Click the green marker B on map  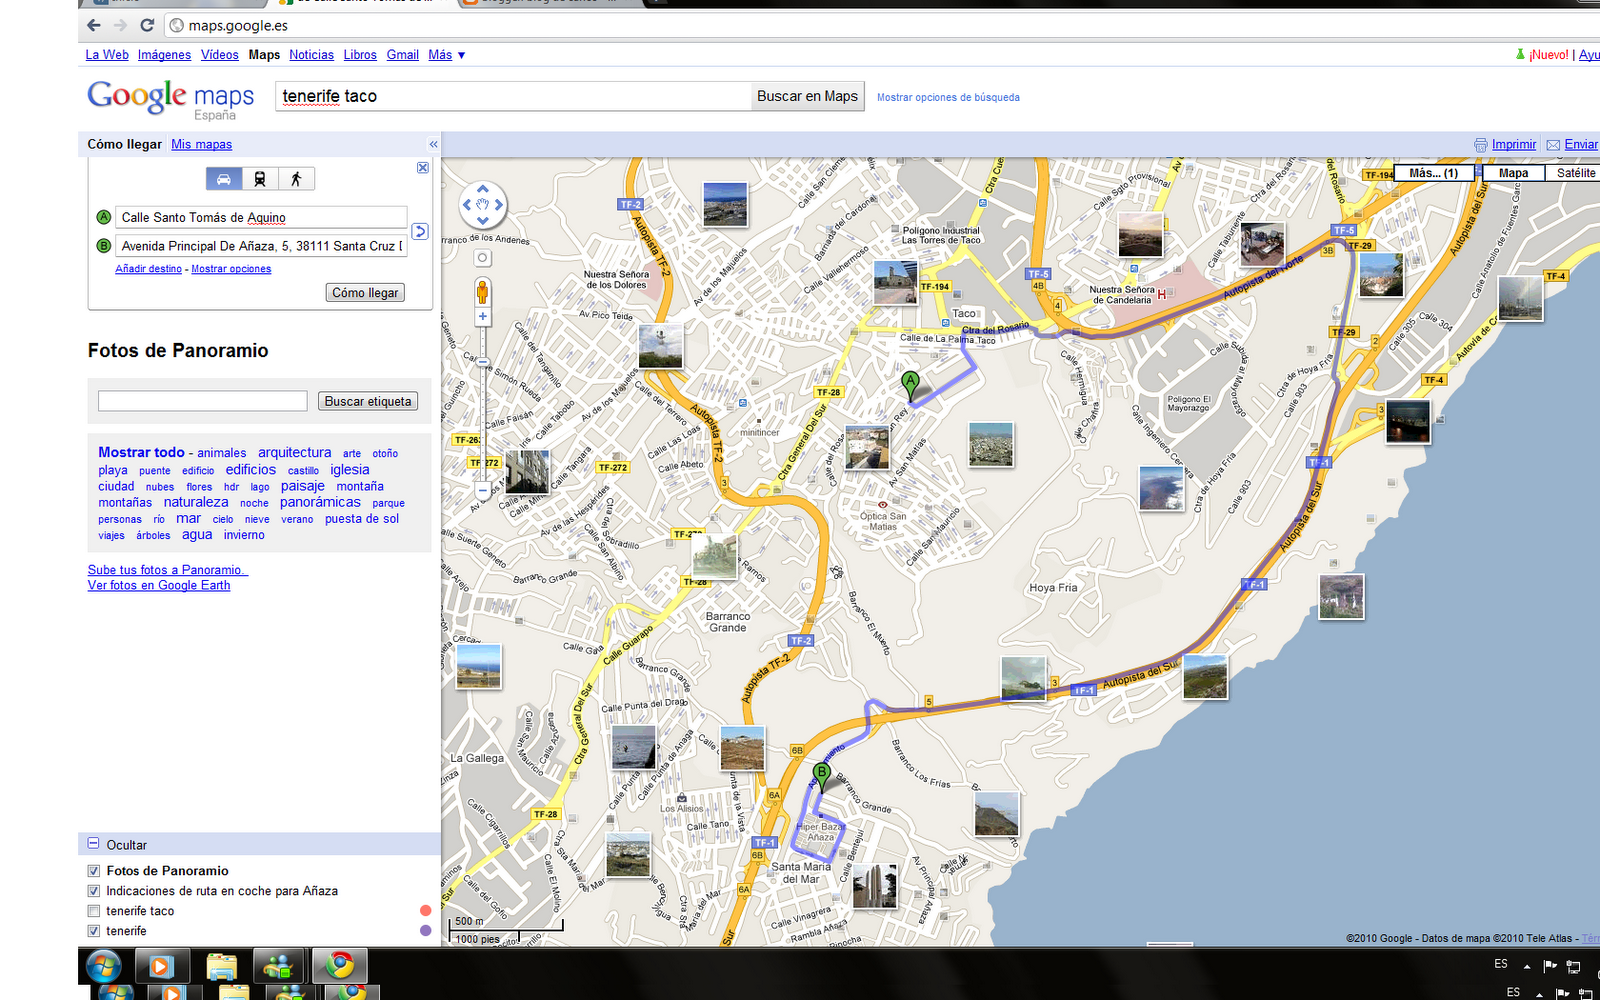click(x=822, y=775)
